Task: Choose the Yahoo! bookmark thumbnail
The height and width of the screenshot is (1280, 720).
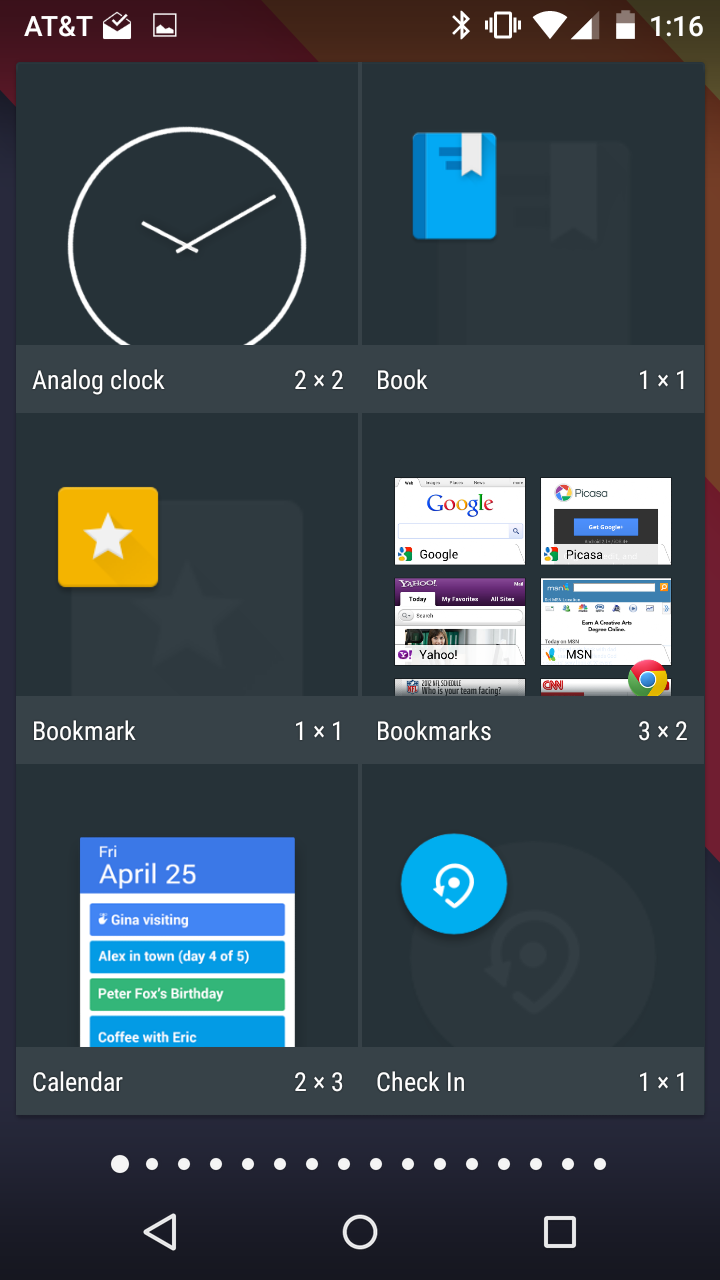Action: 460,621
